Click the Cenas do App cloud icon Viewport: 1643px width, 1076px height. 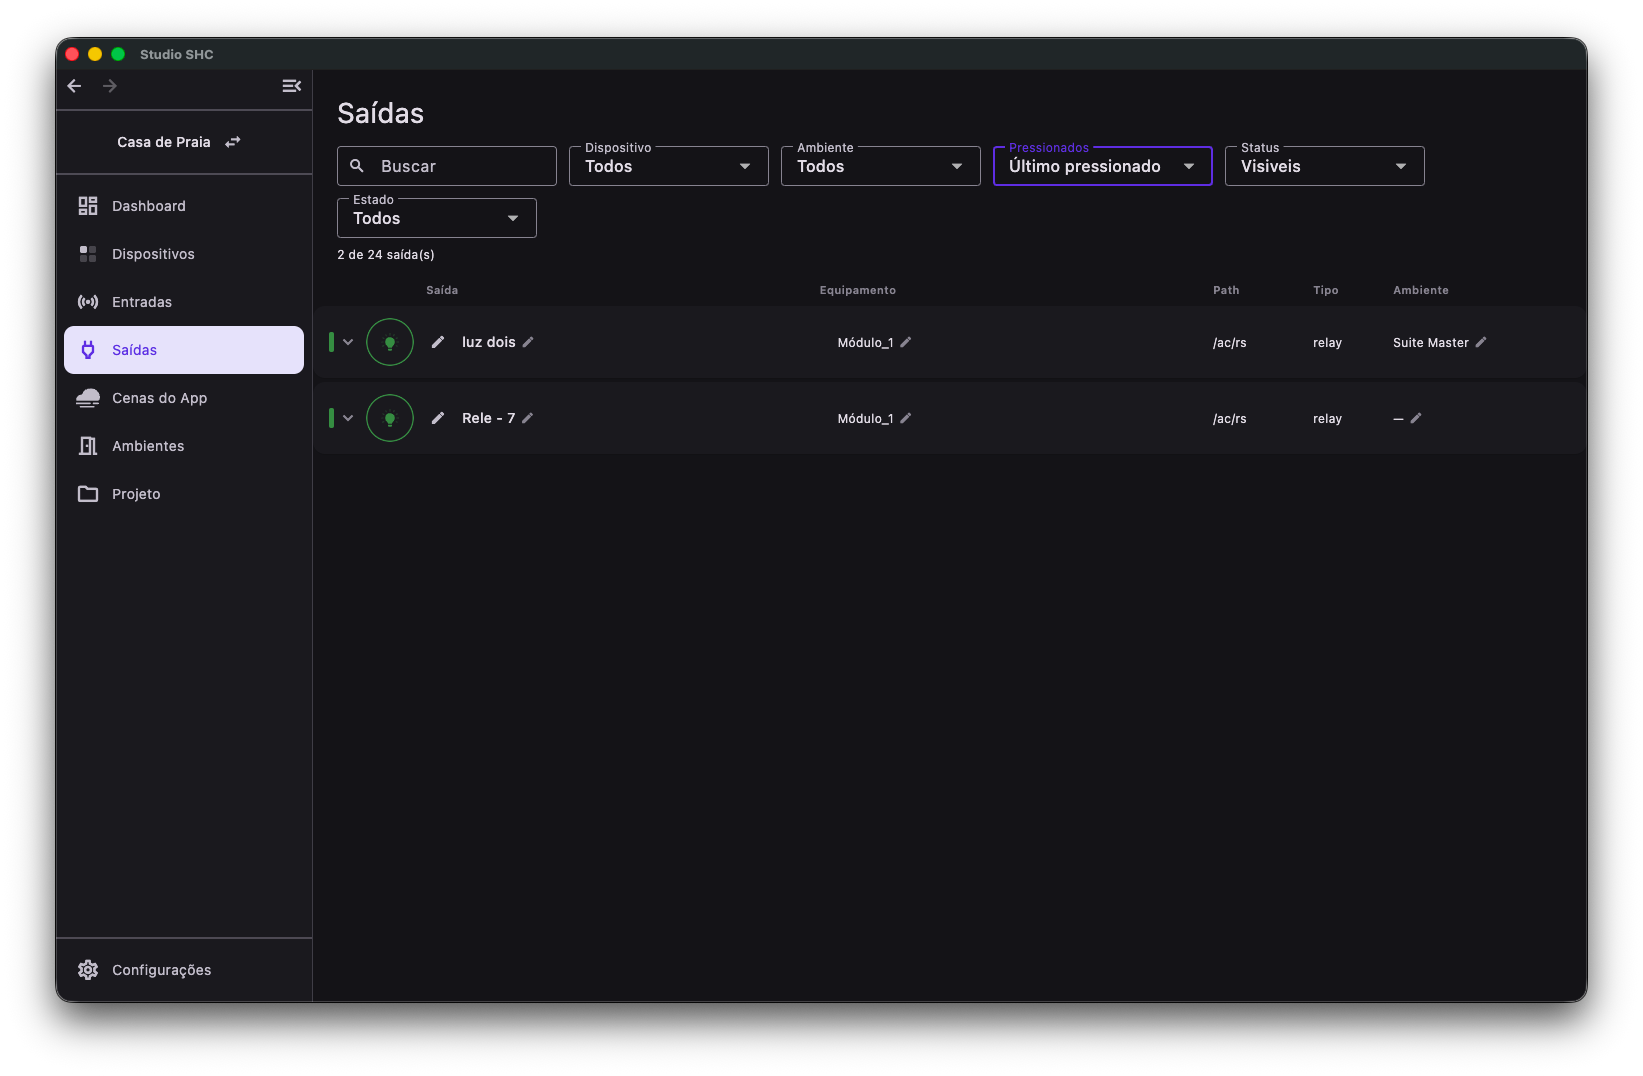(88, 398)
